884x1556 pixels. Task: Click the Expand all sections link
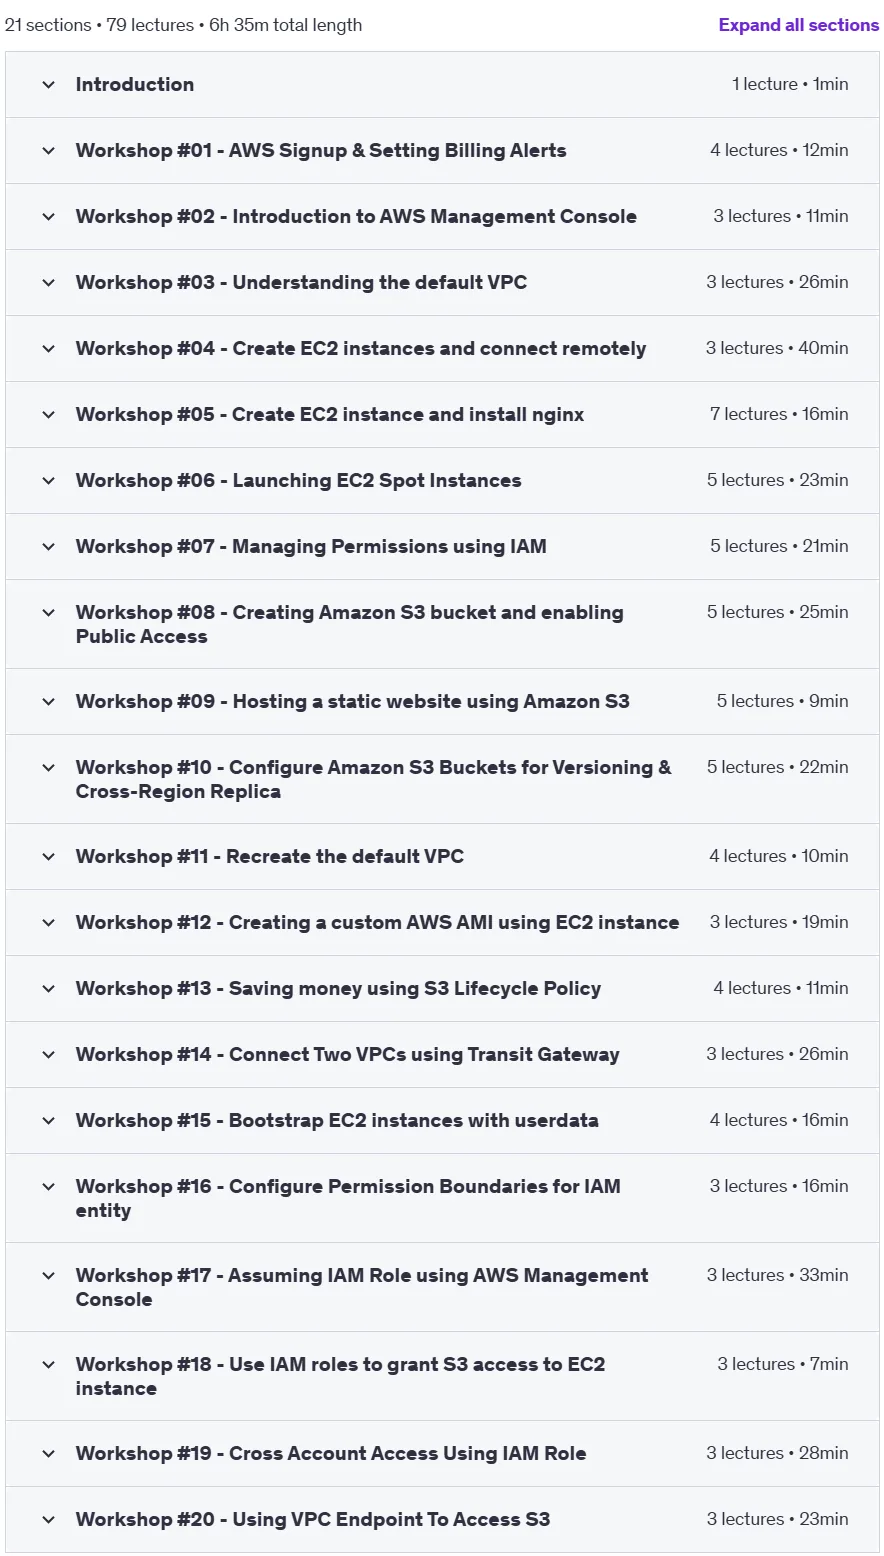point(798,25)
